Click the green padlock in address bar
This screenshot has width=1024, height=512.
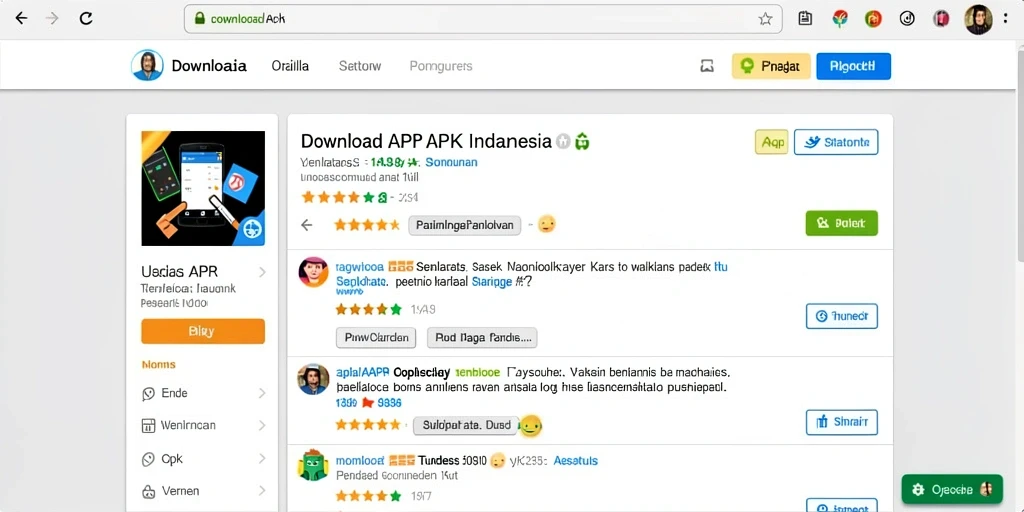(200, 18)
